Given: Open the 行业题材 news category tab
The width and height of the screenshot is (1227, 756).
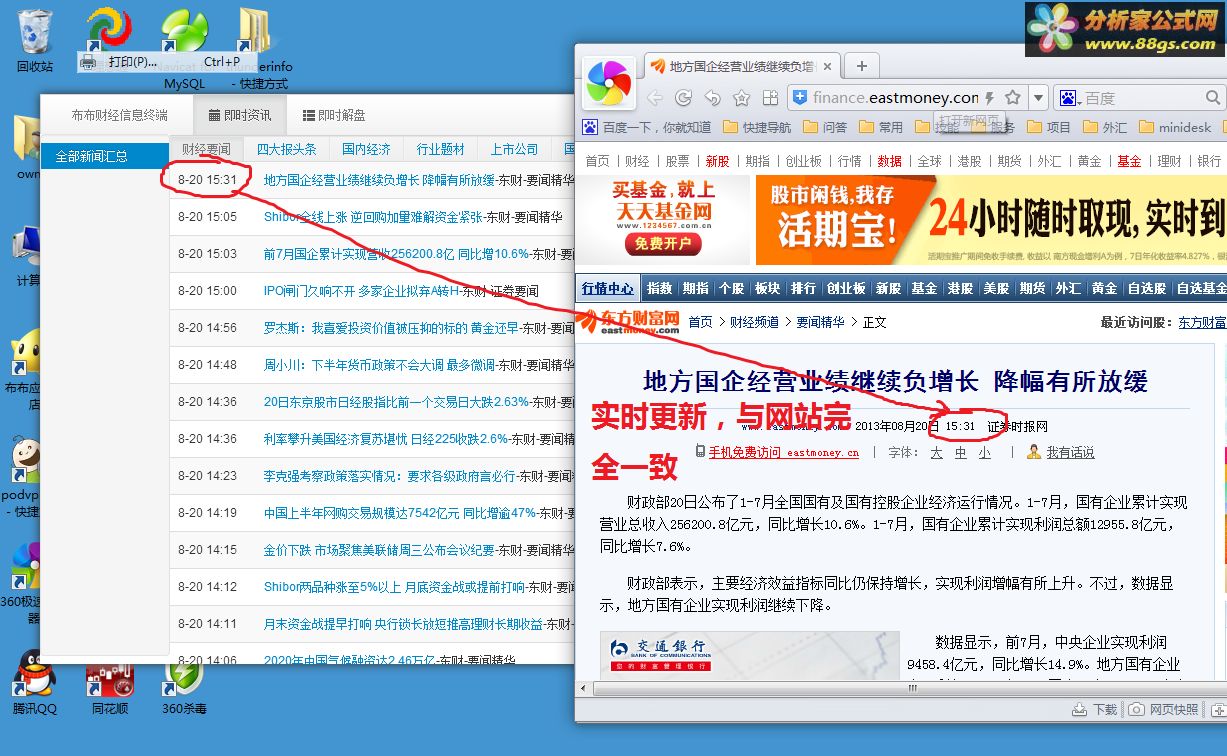Looking at the screenshot, I should click(441, 149).
